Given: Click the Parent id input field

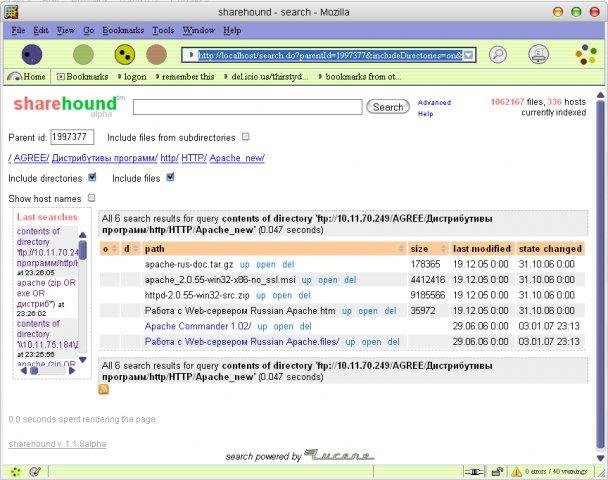Looking at the screenshot, I should (x=72, y=137).
